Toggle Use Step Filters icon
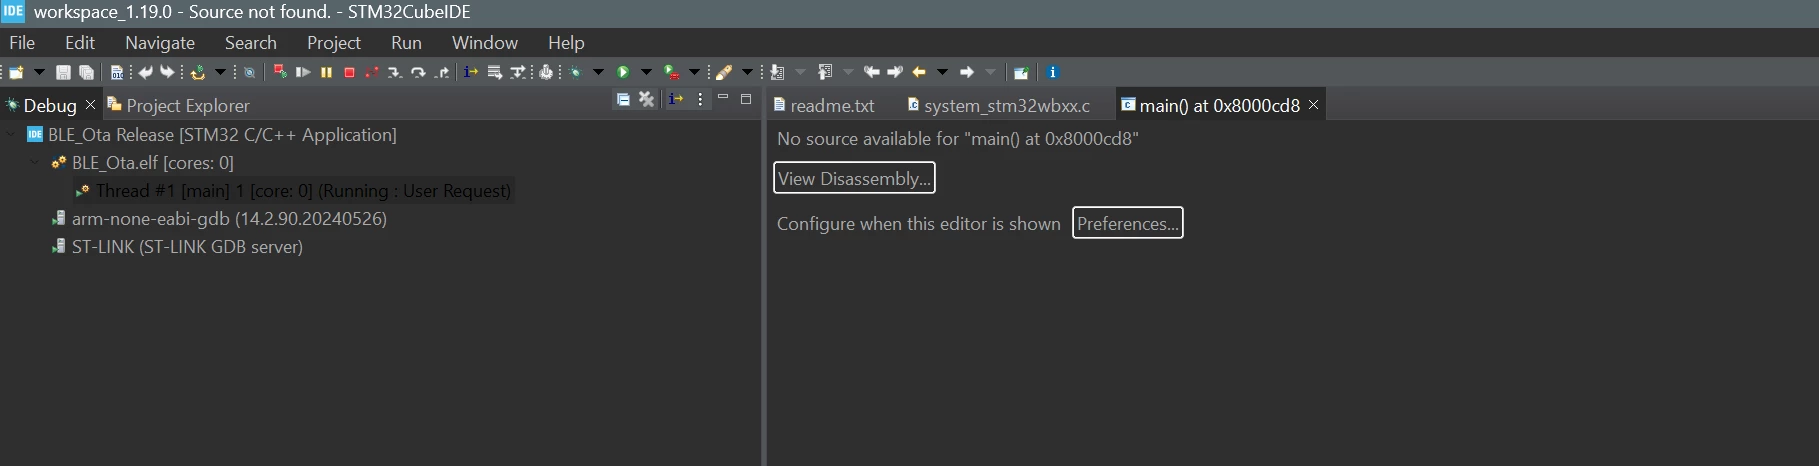Viewport: 1819px width, 466px height. click(x=518, y=72)
